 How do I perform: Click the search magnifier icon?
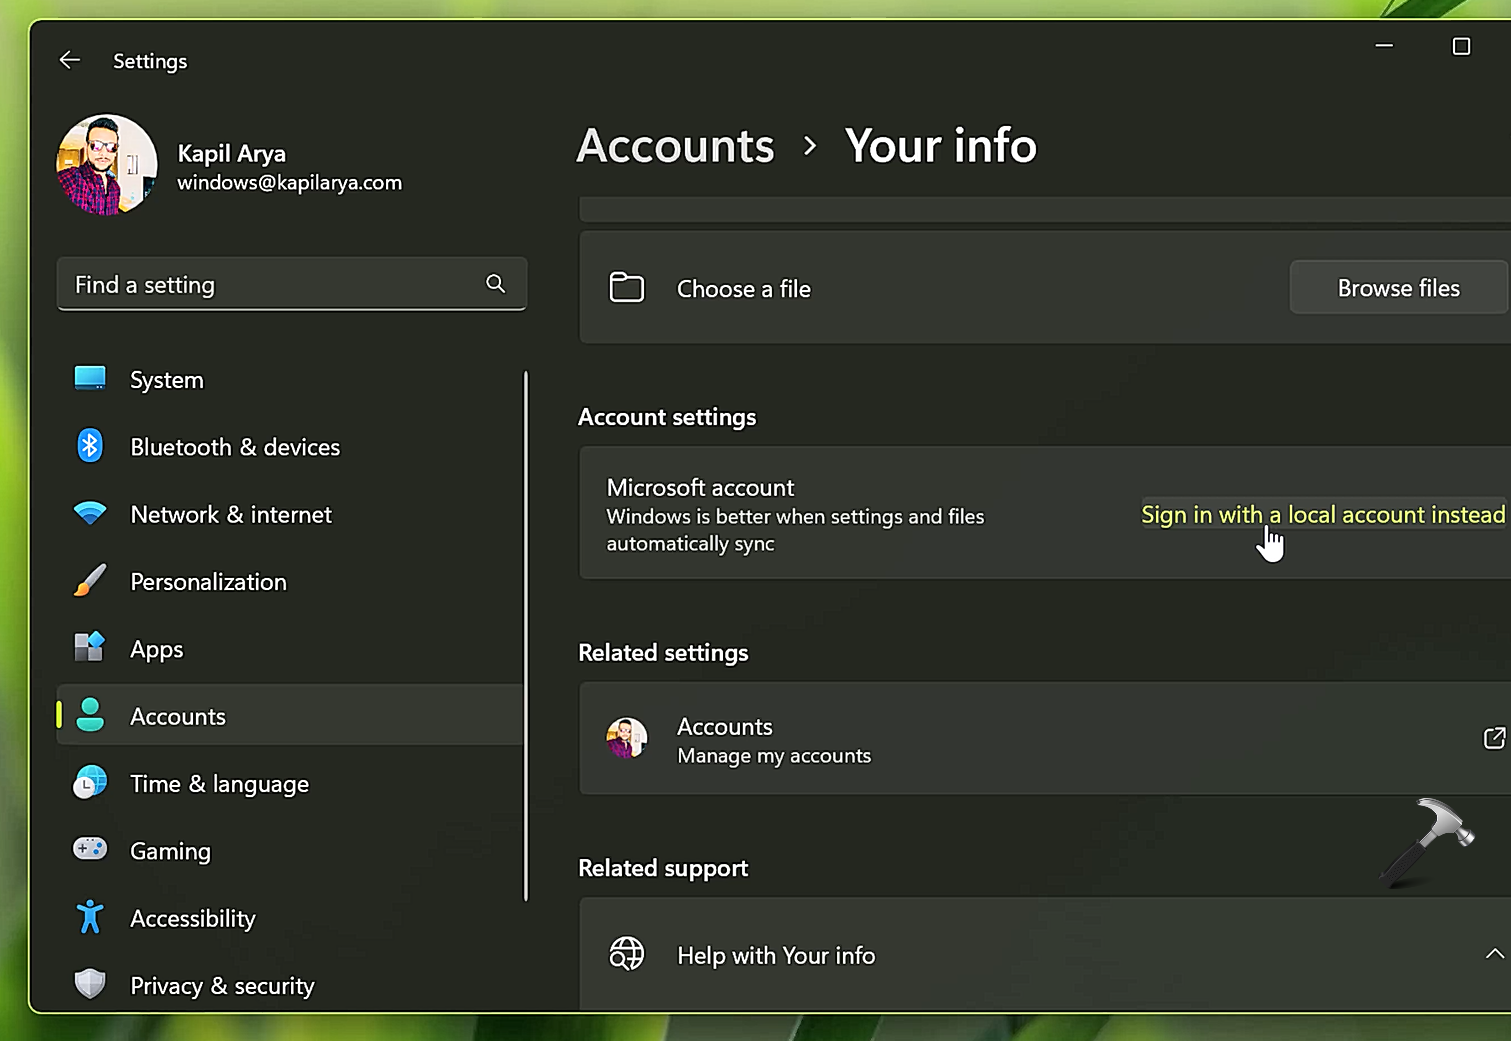495,284
